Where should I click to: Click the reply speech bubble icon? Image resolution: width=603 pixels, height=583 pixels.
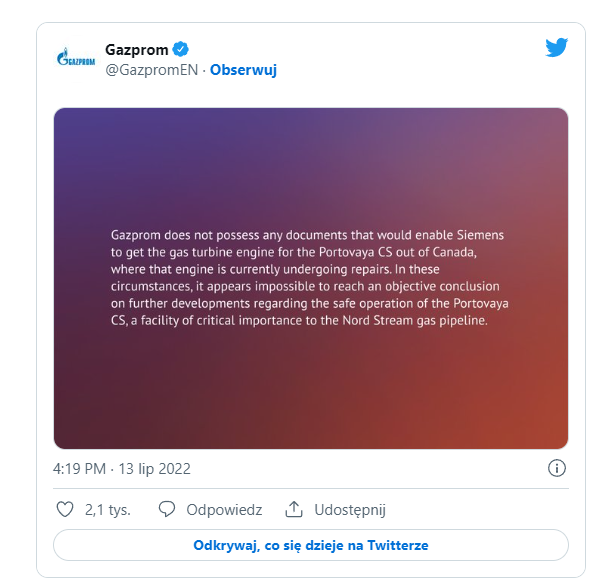[x=167, y=509]
